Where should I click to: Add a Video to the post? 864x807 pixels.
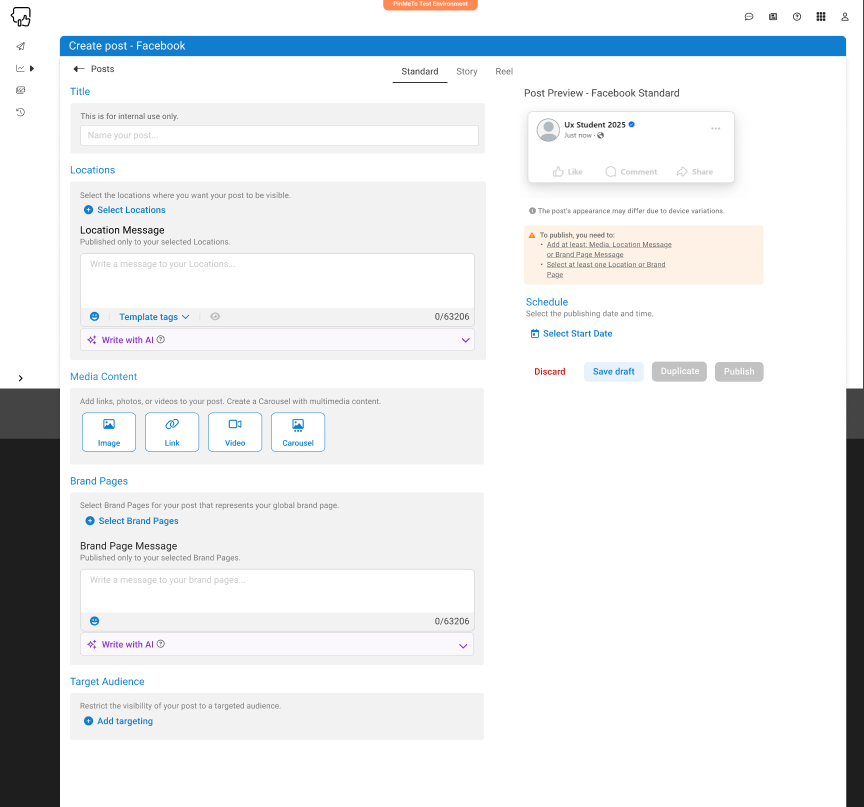pos(234,431)
